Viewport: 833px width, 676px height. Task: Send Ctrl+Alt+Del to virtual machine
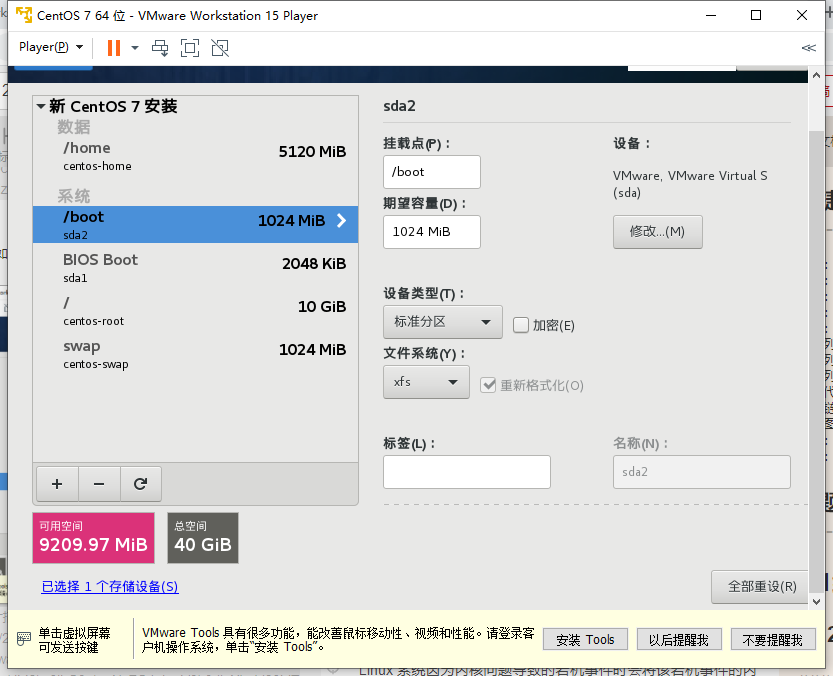tap(160, 48)
